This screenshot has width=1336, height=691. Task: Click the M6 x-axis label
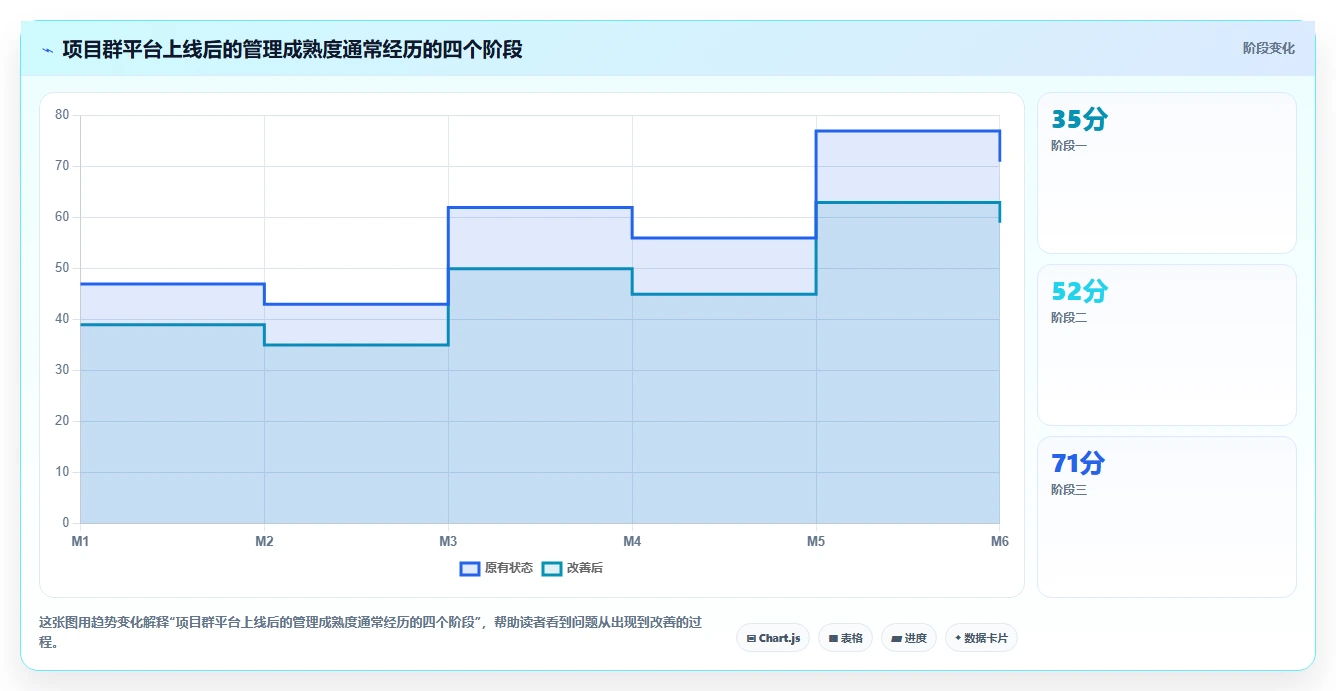point(1000,541)
